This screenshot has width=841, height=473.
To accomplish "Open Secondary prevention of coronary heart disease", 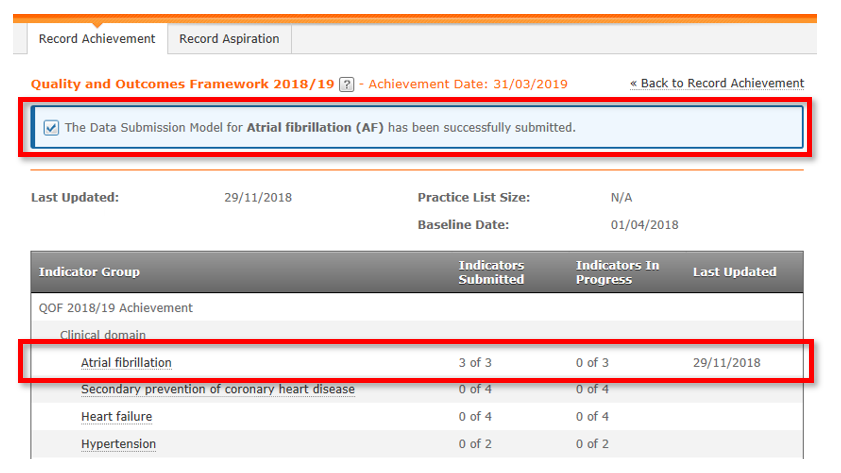I will (x=218, y=389).
